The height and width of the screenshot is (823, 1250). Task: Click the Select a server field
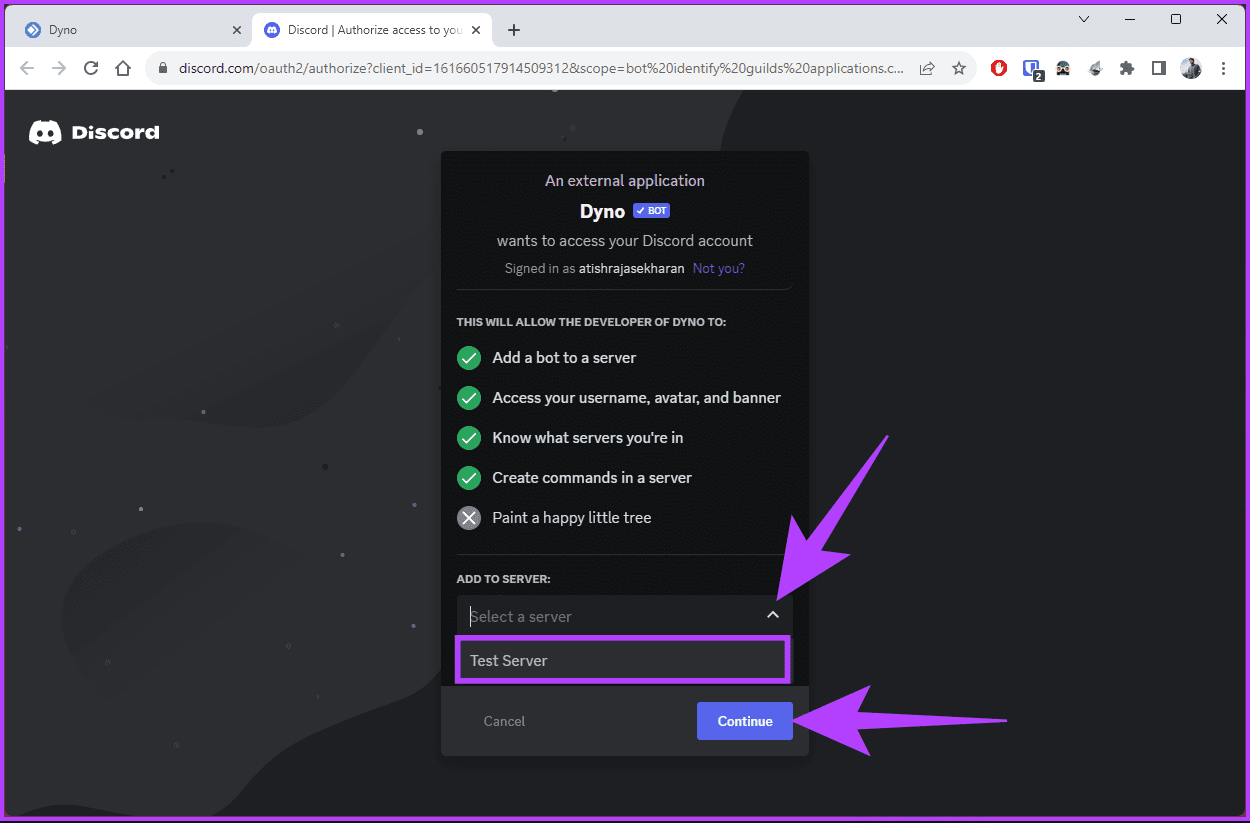tap(624, 616)
